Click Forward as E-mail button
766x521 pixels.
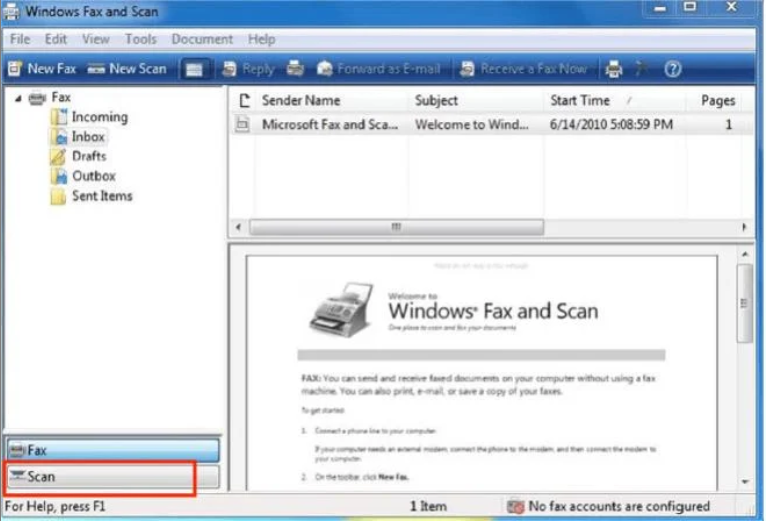pos(379,69)
